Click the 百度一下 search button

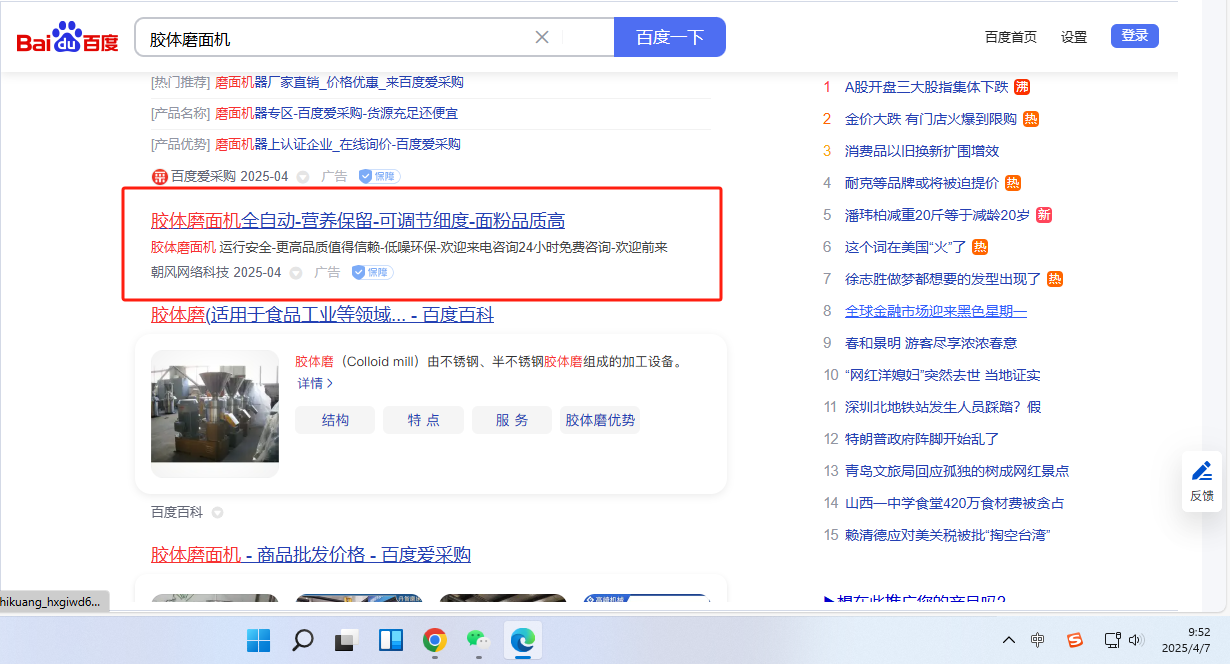coord(669,38)
